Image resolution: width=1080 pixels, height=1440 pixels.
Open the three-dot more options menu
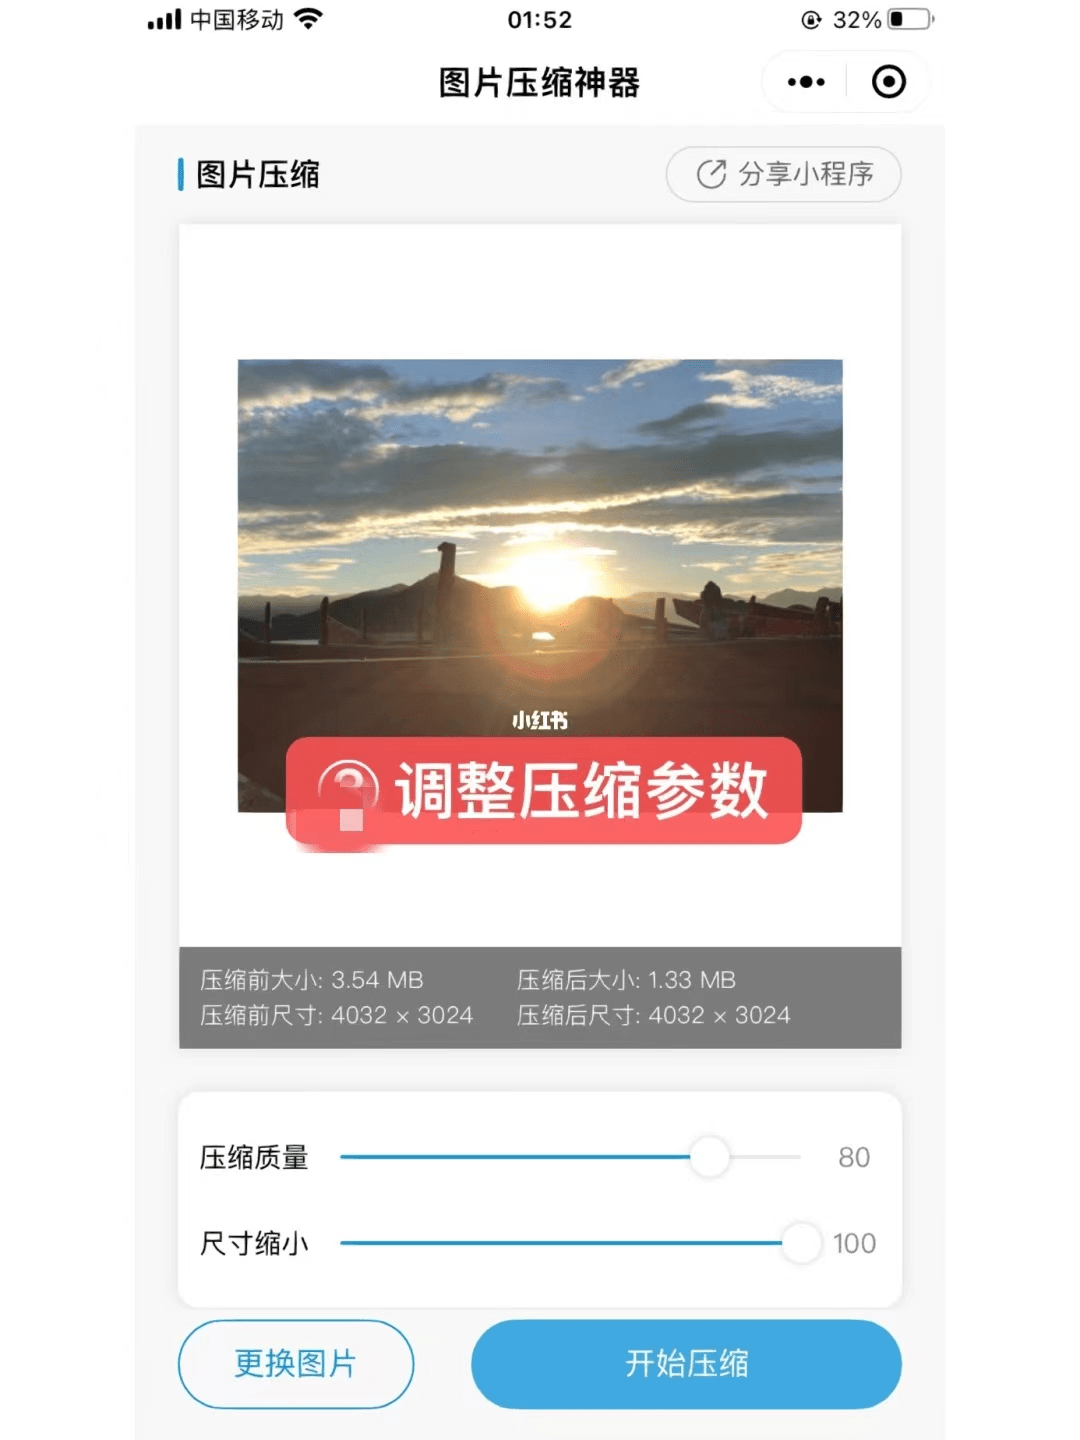(806, 82)
